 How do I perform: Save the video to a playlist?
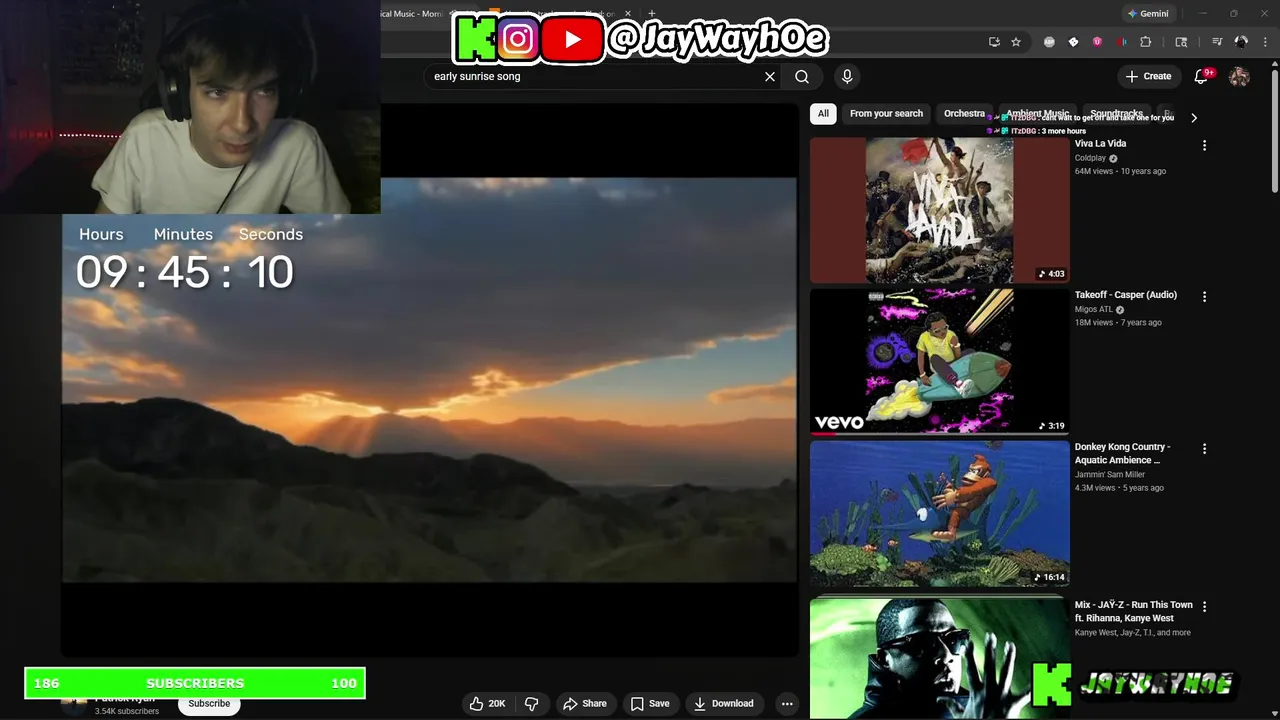click(650, 703)
